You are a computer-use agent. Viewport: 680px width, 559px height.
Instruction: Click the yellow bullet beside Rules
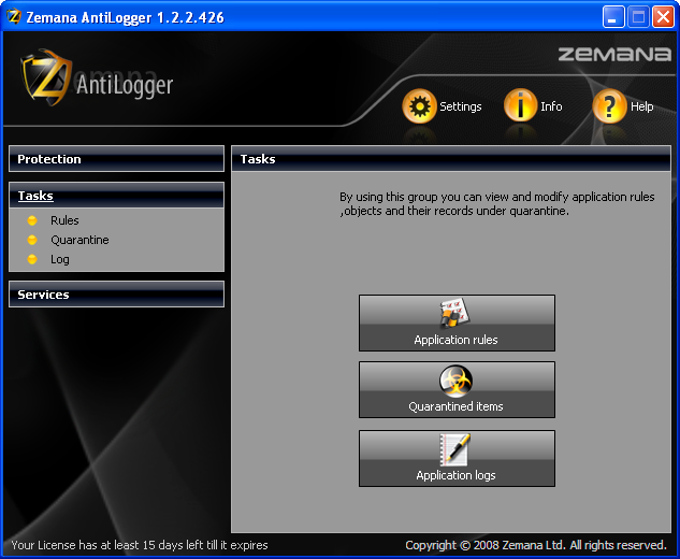click(32, 220)
